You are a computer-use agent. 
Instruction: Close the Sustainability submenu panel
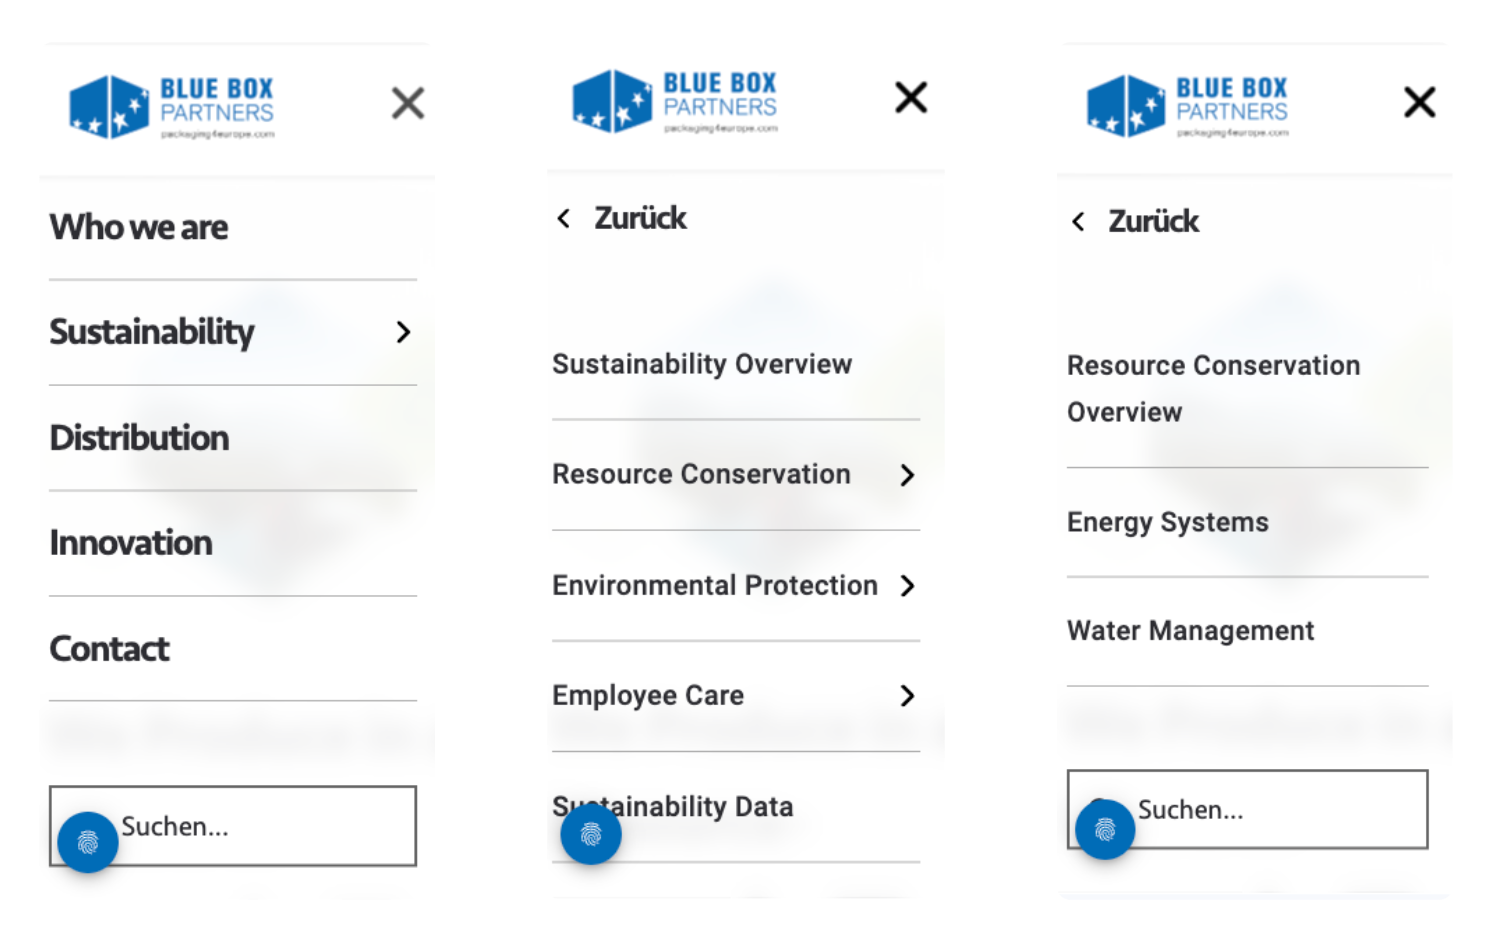tap(911, 98)
